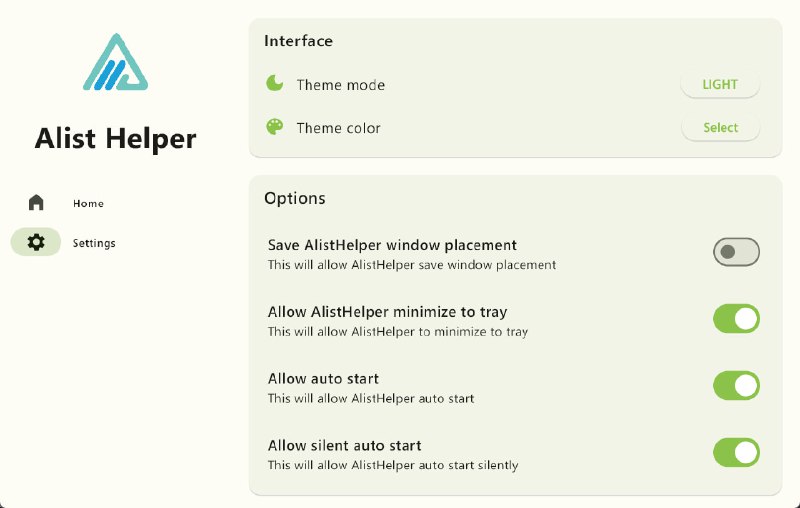The width and height of the screenshot is (800, 508).
Task: Open the Settings navigation item
Action: point(94,243)
